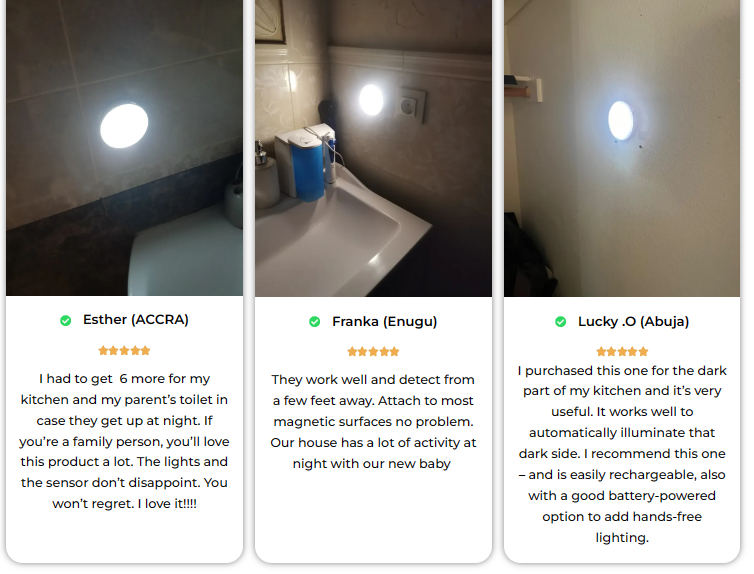Screen dimensions: 754x574
Task: Open Franka's bathroom sink light photo
Action: 373,148
